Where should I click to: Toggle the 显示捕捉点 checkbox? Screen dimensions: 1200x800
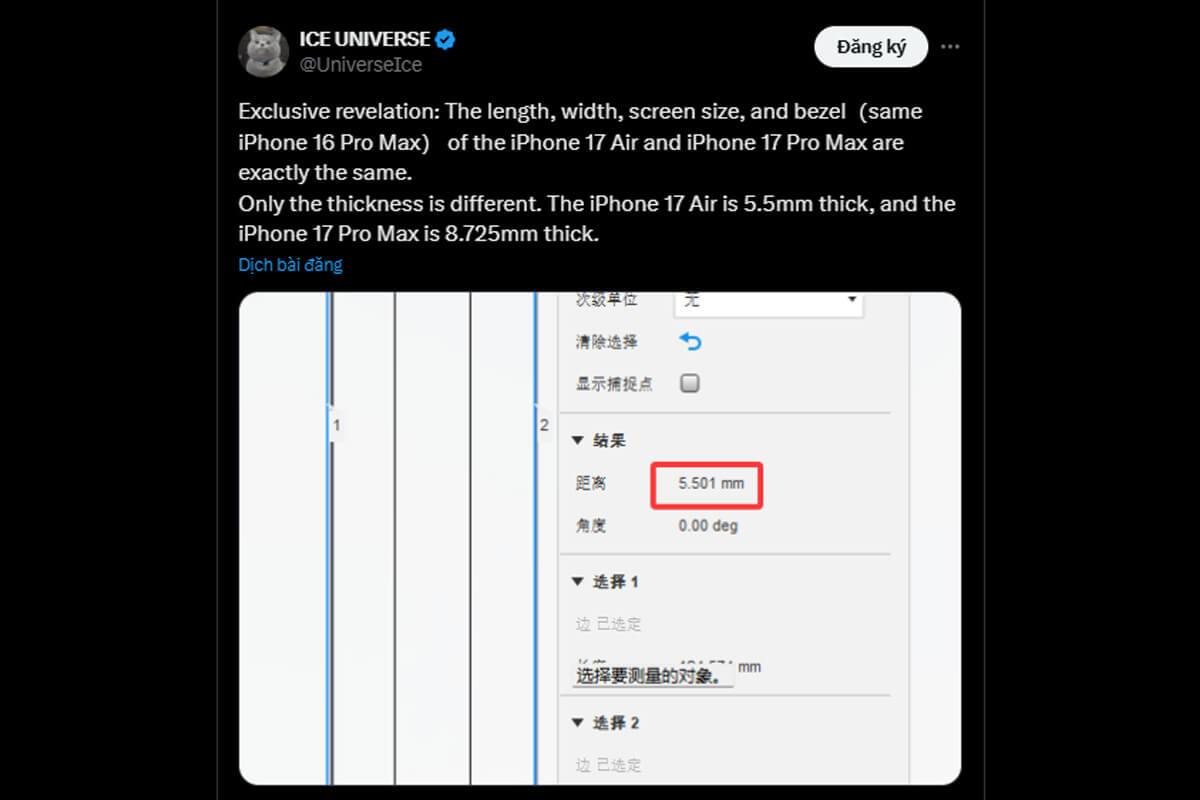[690, 383]
